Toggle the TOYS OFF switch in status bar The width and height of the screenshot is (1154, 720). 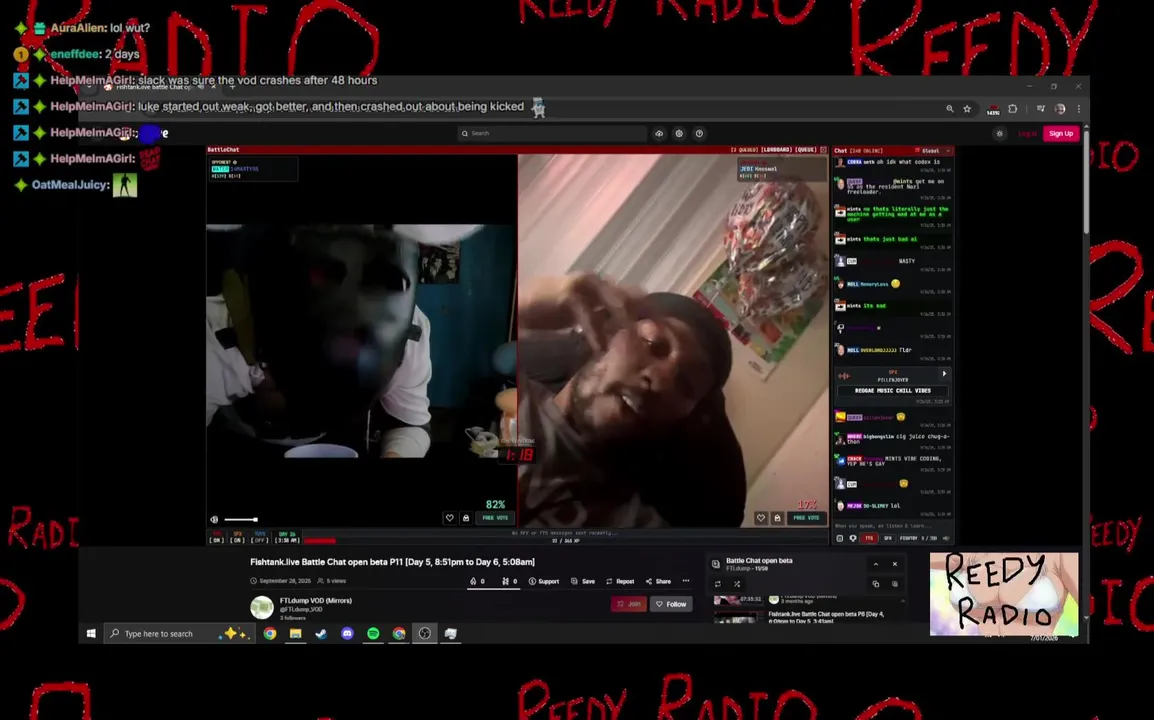coord(259,537)
